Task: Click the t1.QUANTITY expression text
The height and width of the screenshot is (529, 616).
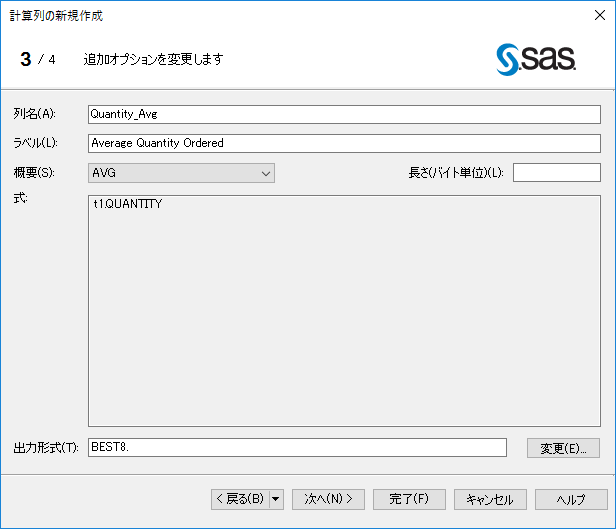Action: (x=127, y=204)
